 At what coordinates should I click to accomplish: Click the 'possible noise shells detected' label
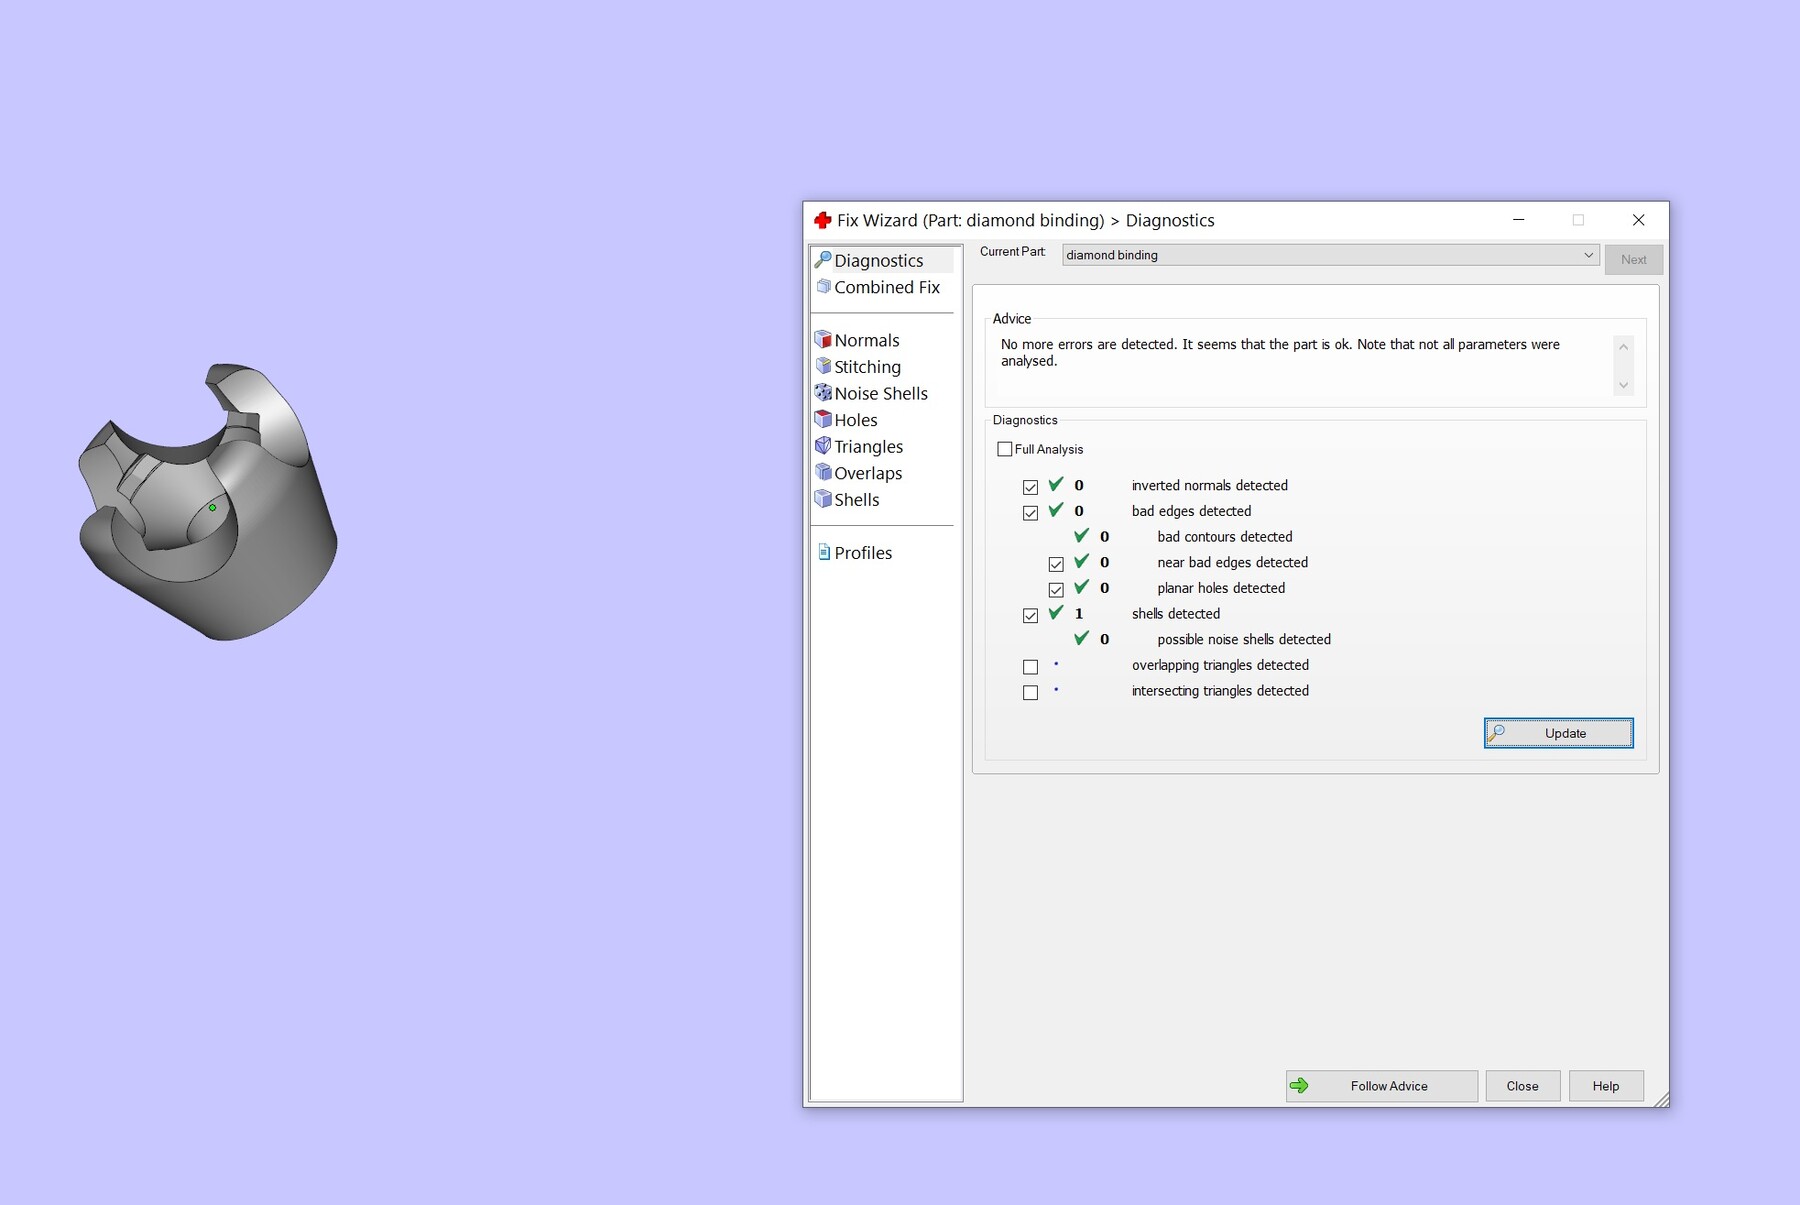click(1244, 640)
